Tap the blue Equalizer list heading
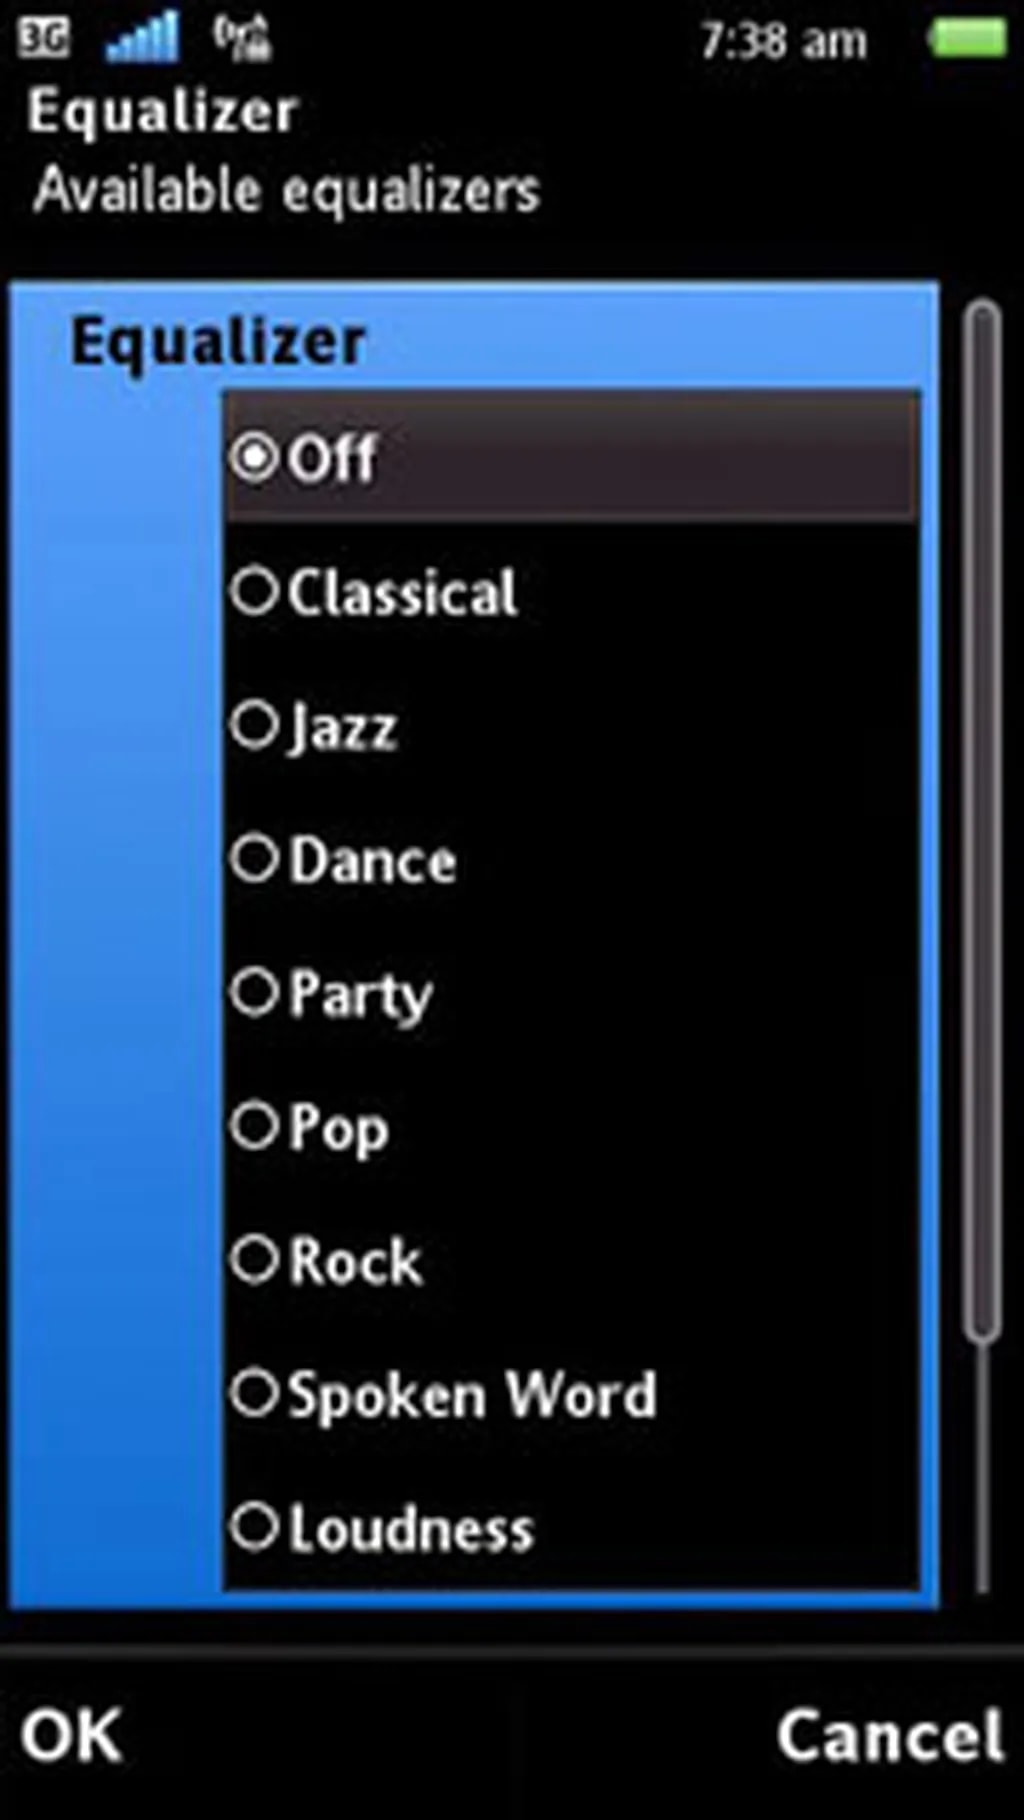 (218, 342)
